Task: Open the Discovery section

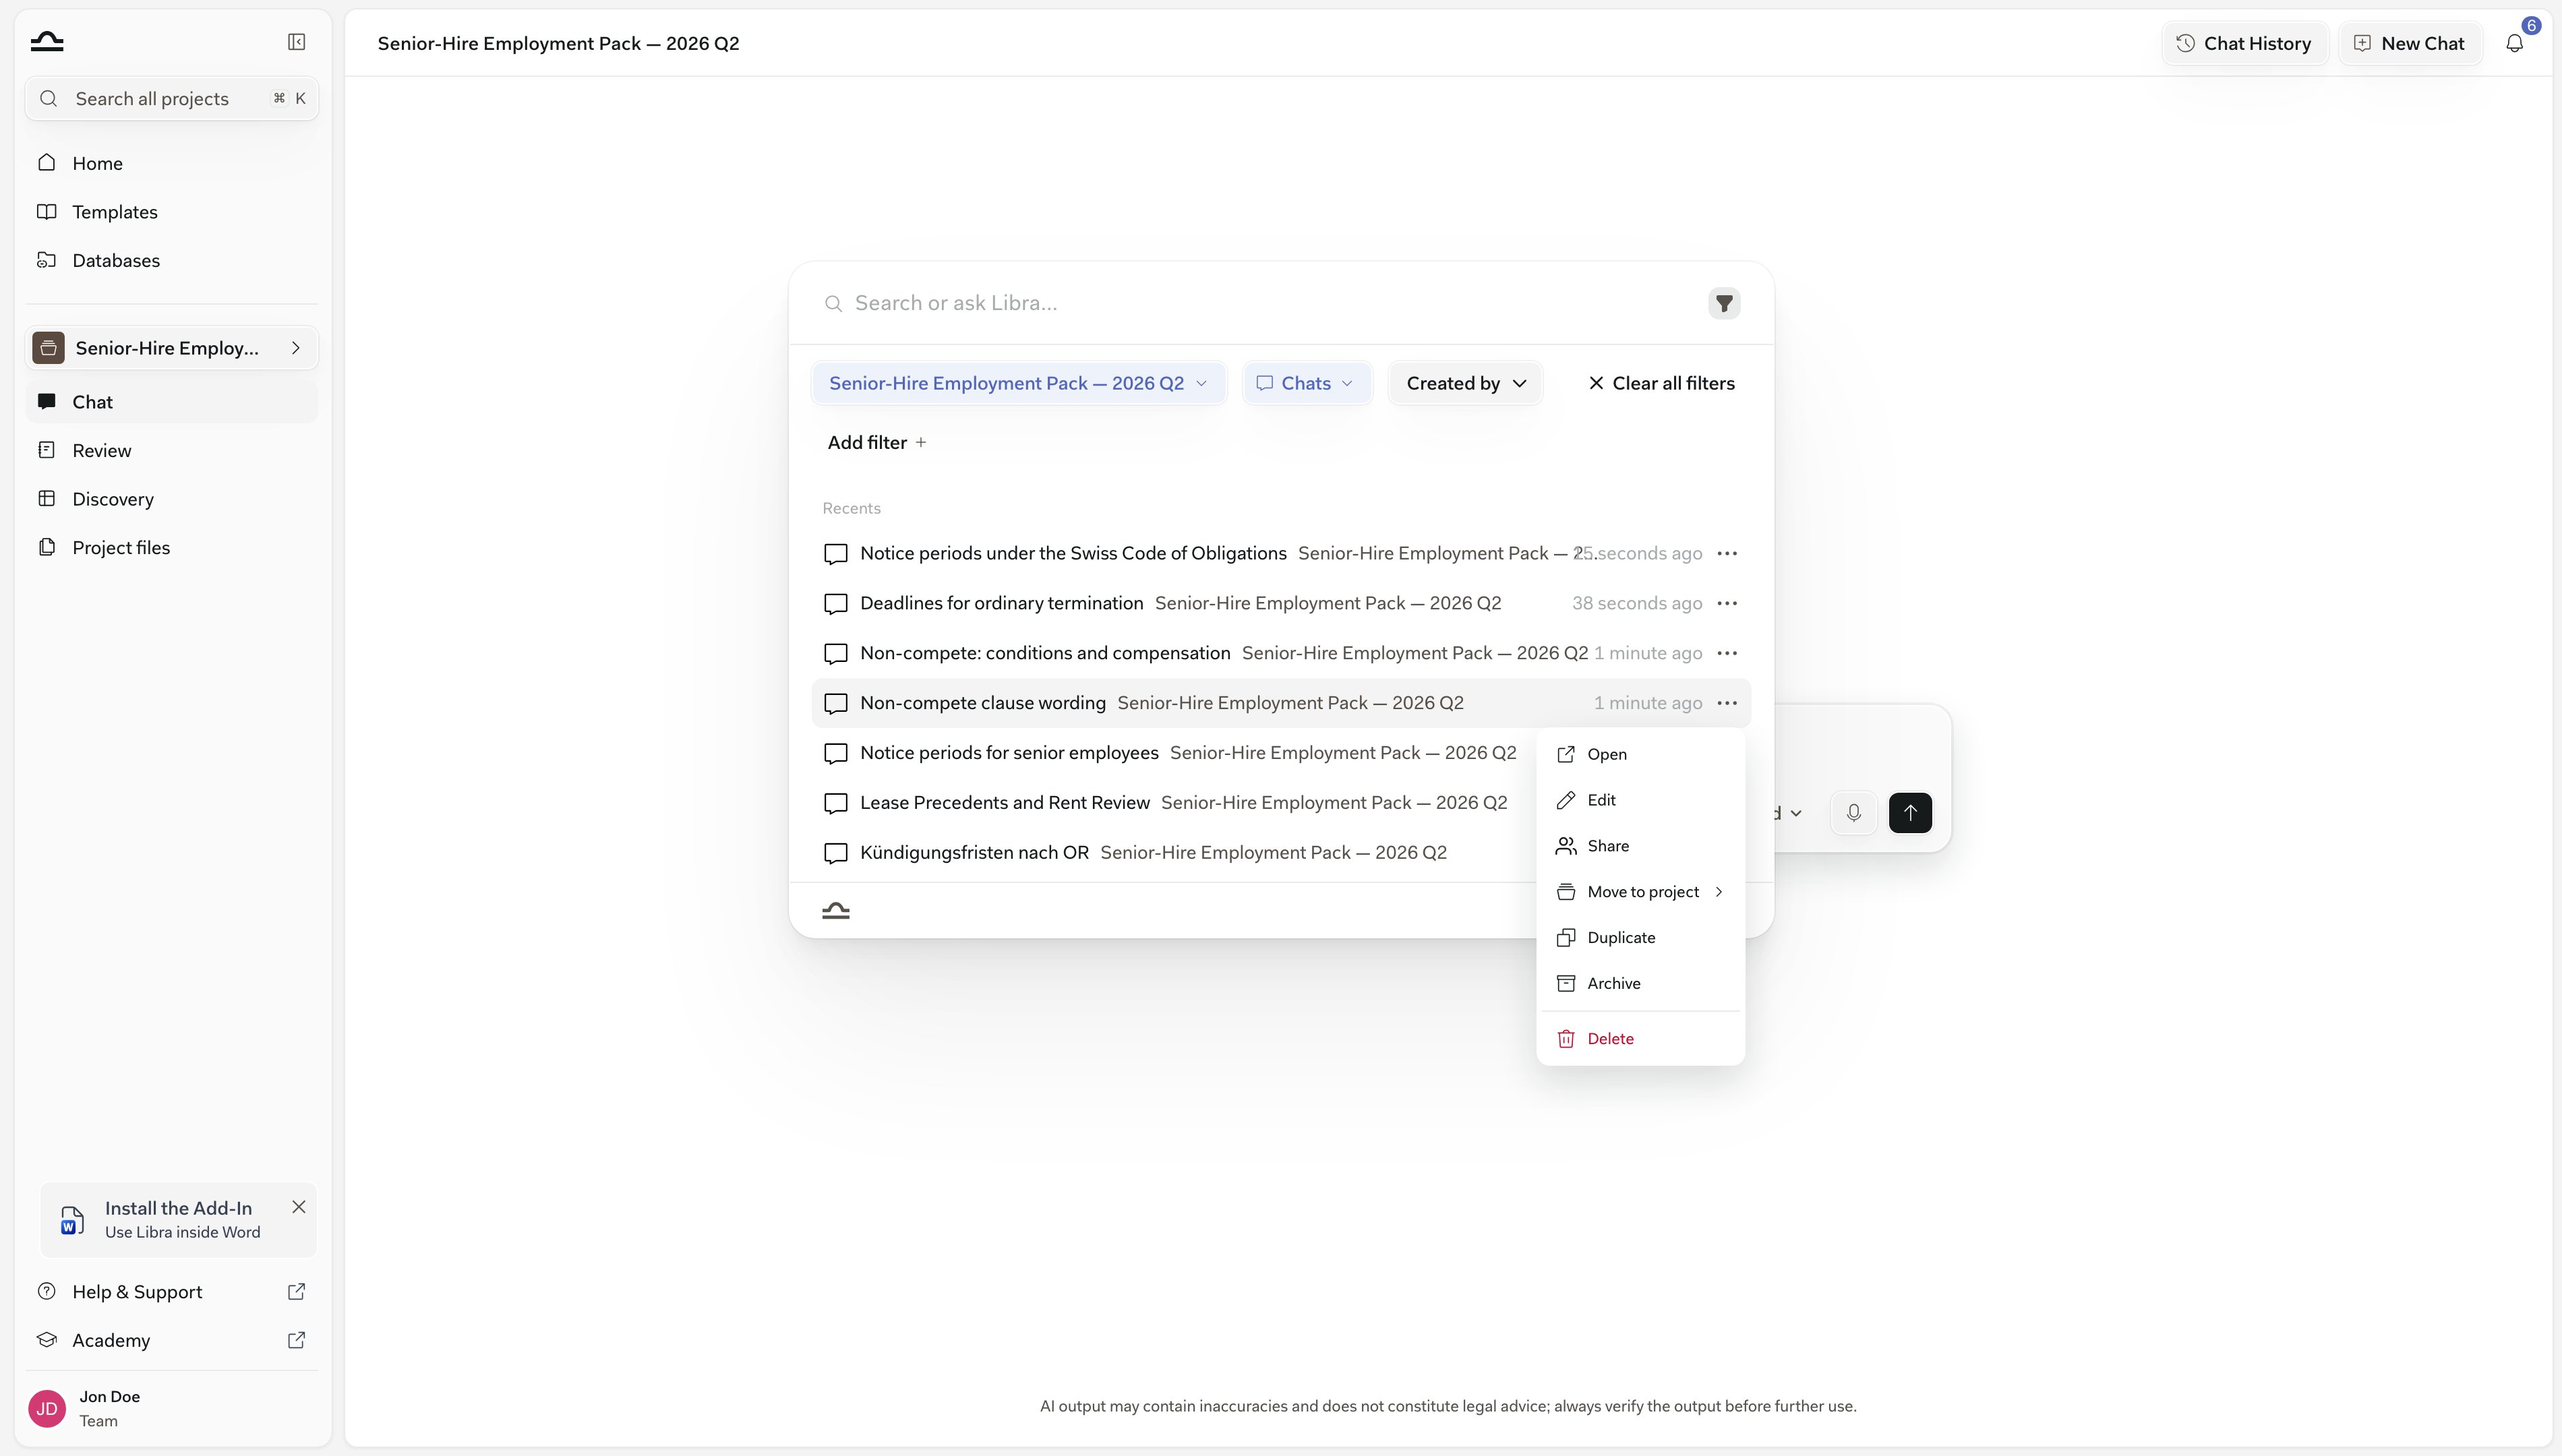Action: tap(171, 499)
